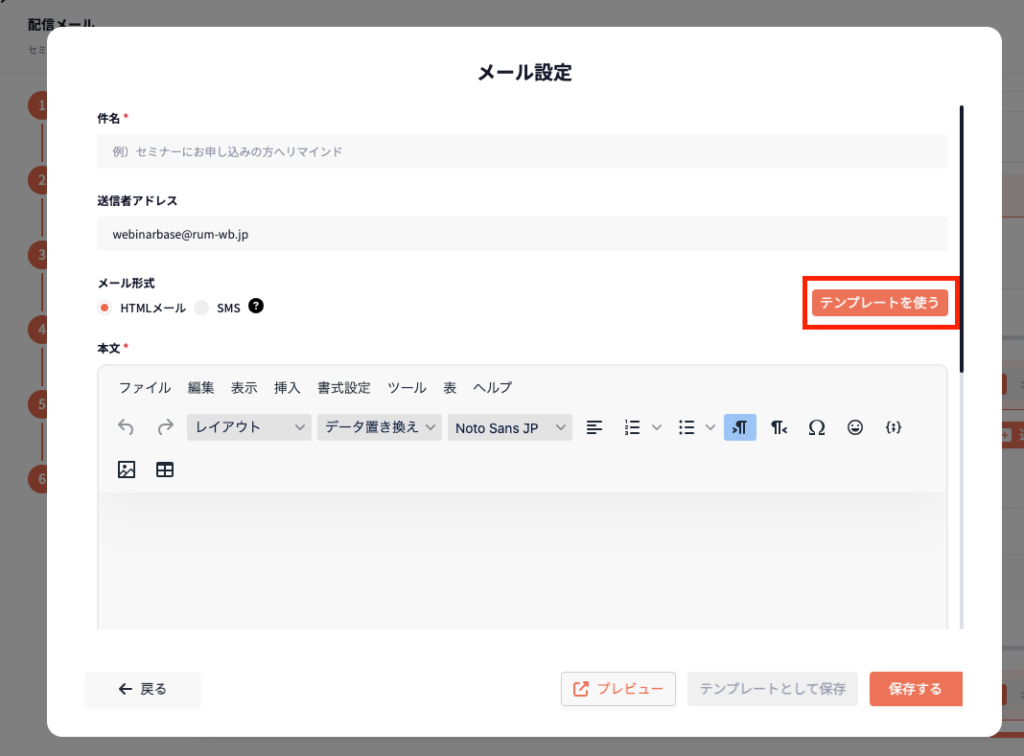Click the 件名 subject input field

click(x=521, y=152)
